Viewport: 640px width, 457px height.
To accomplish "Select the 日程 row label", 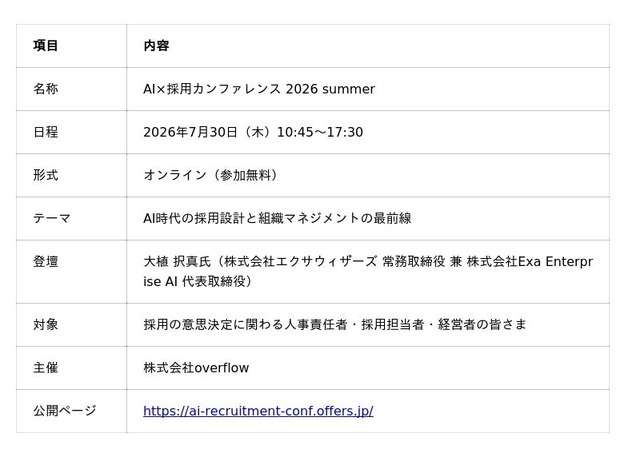I will (45, 132).
